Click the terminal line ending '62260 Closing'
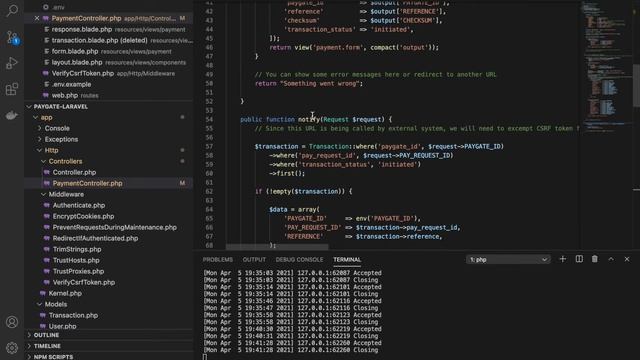 [x=292, y=350]
